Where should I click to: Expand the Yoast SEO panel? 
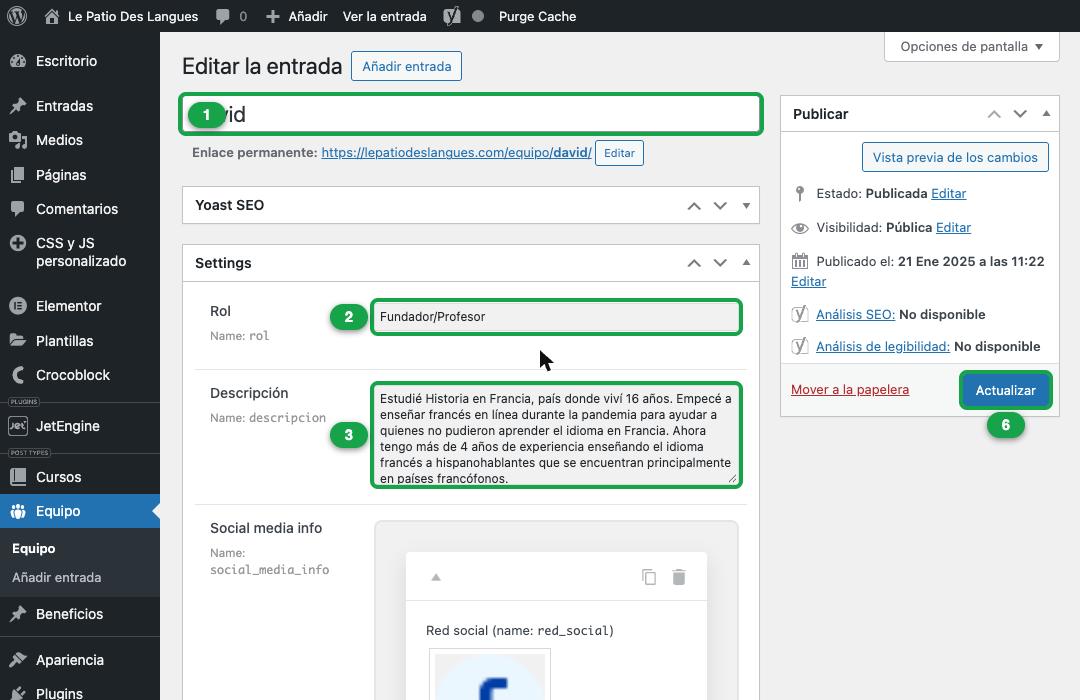[x=746, y=205]
